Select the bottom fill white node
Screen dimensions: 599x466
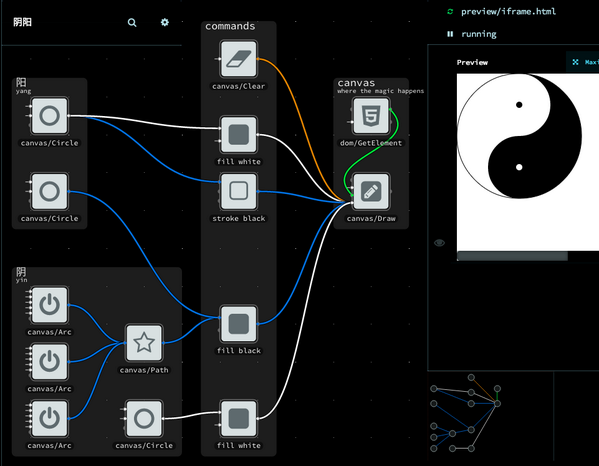[x=238, y=419]
